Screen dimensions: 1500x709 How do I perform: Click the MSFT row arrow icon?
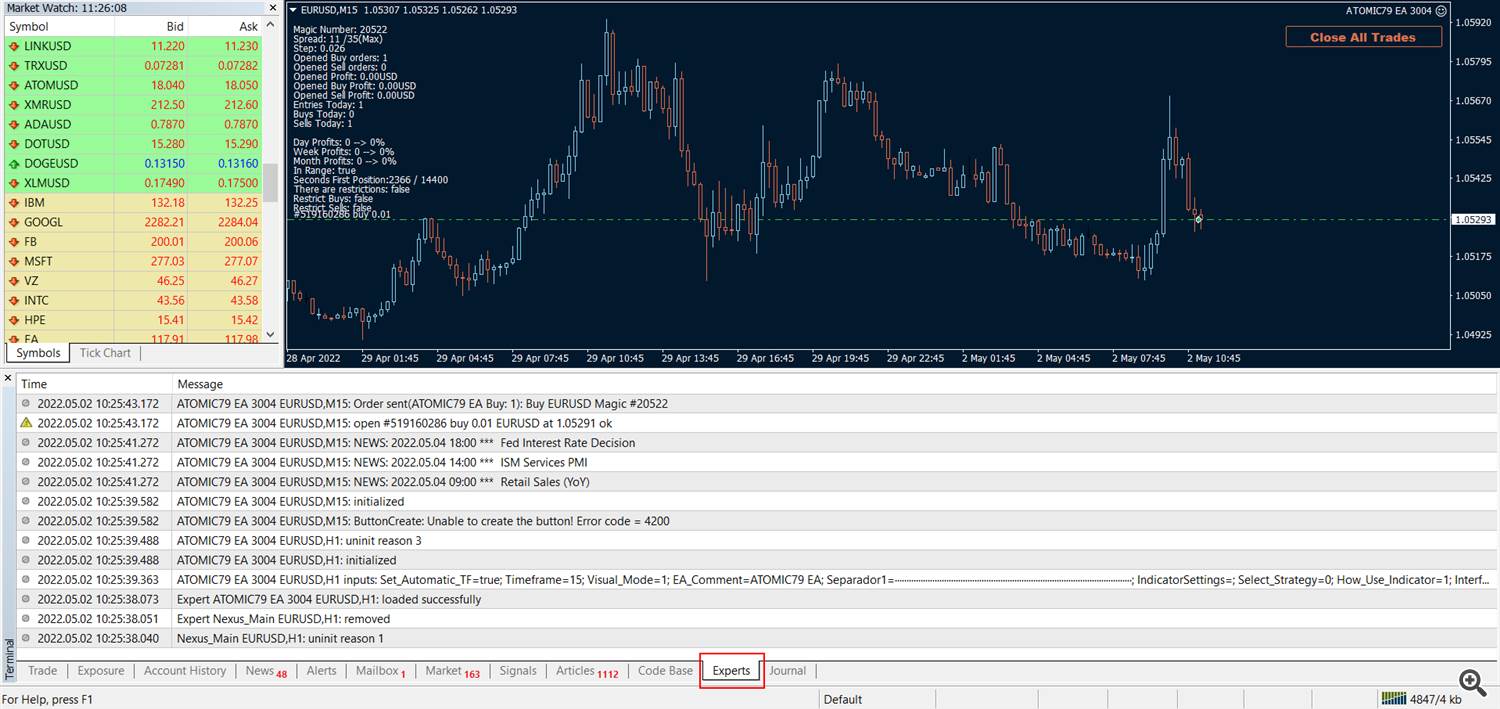coord(14,261)
